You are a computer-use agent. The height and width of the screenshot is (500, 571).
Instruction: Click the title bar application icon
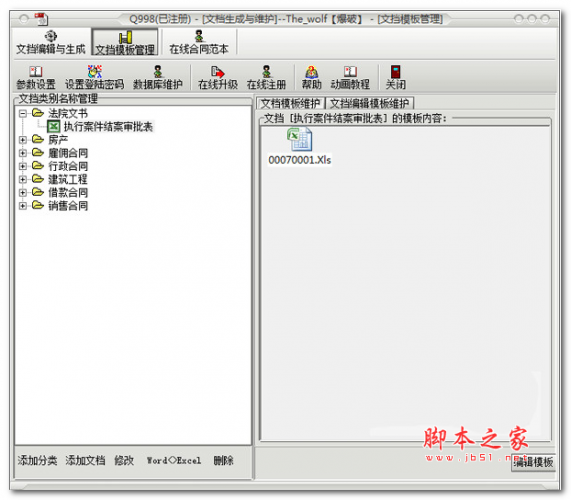[x=41, y=19]
